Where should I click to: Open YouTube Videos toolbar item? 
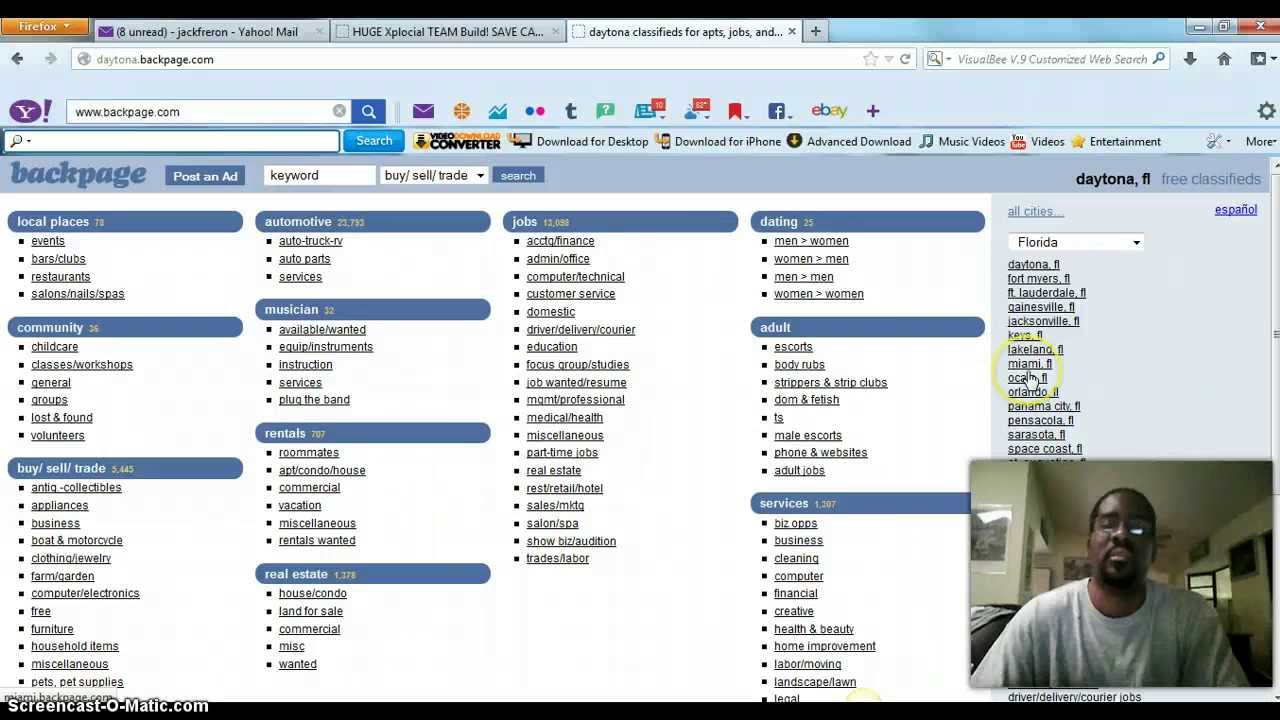(x=1038, y=141)
